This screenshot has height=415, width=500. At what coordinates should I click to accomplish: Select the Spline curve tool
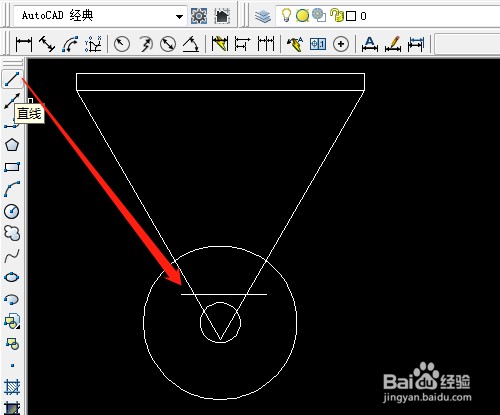tap(12, 256)
